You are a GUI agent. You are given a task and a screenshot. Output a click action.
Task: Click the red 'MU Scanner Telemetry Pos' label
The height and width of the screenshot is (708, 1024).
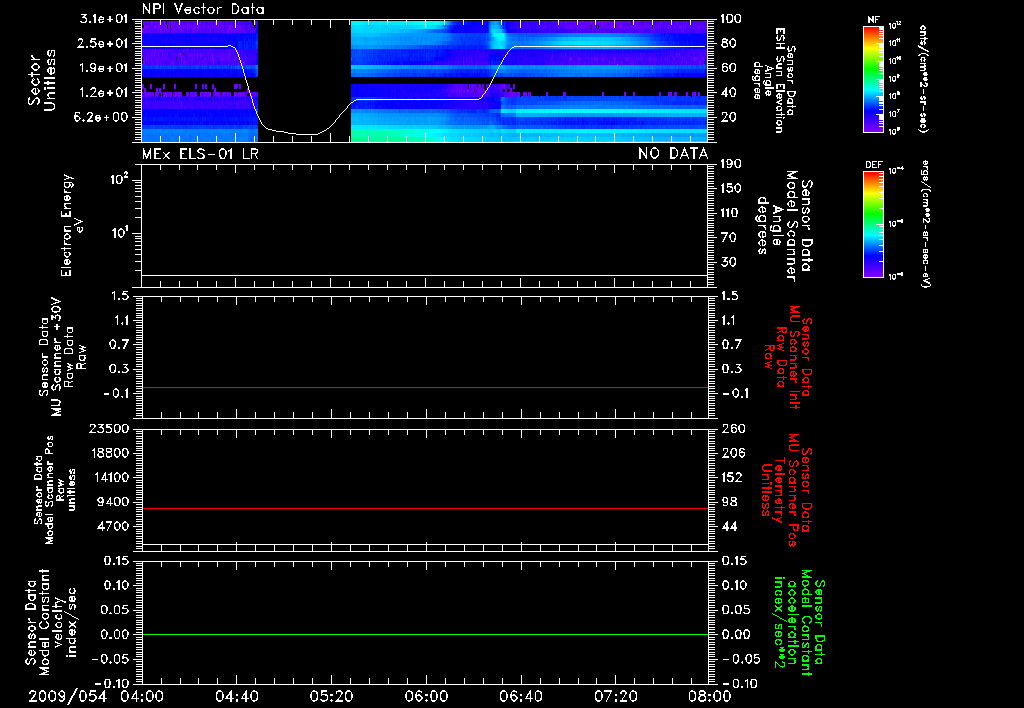coord(786,490)
